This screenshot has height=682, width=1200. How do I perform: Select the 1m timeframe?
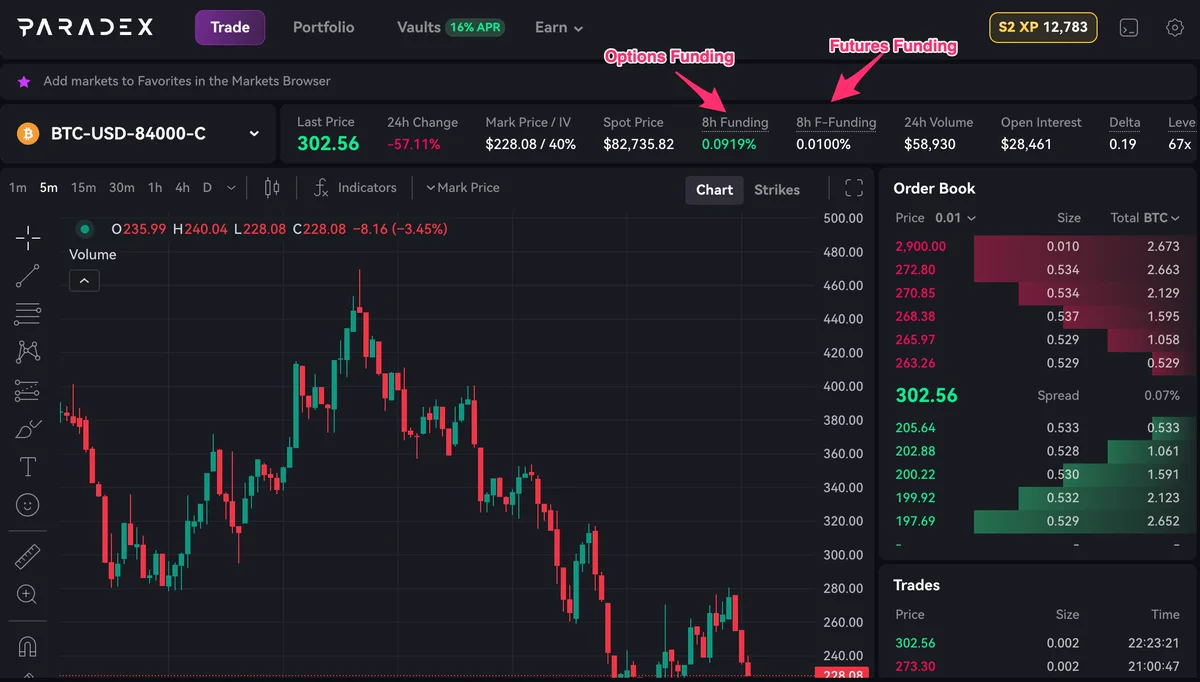pyautogui.click(x=18, y=188)
